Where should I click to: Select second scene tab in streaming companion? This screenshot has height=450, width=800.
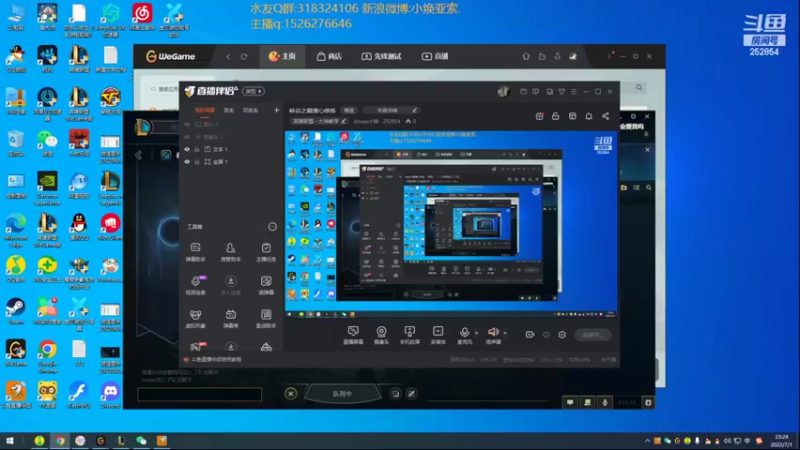click(x=229, y=110)
